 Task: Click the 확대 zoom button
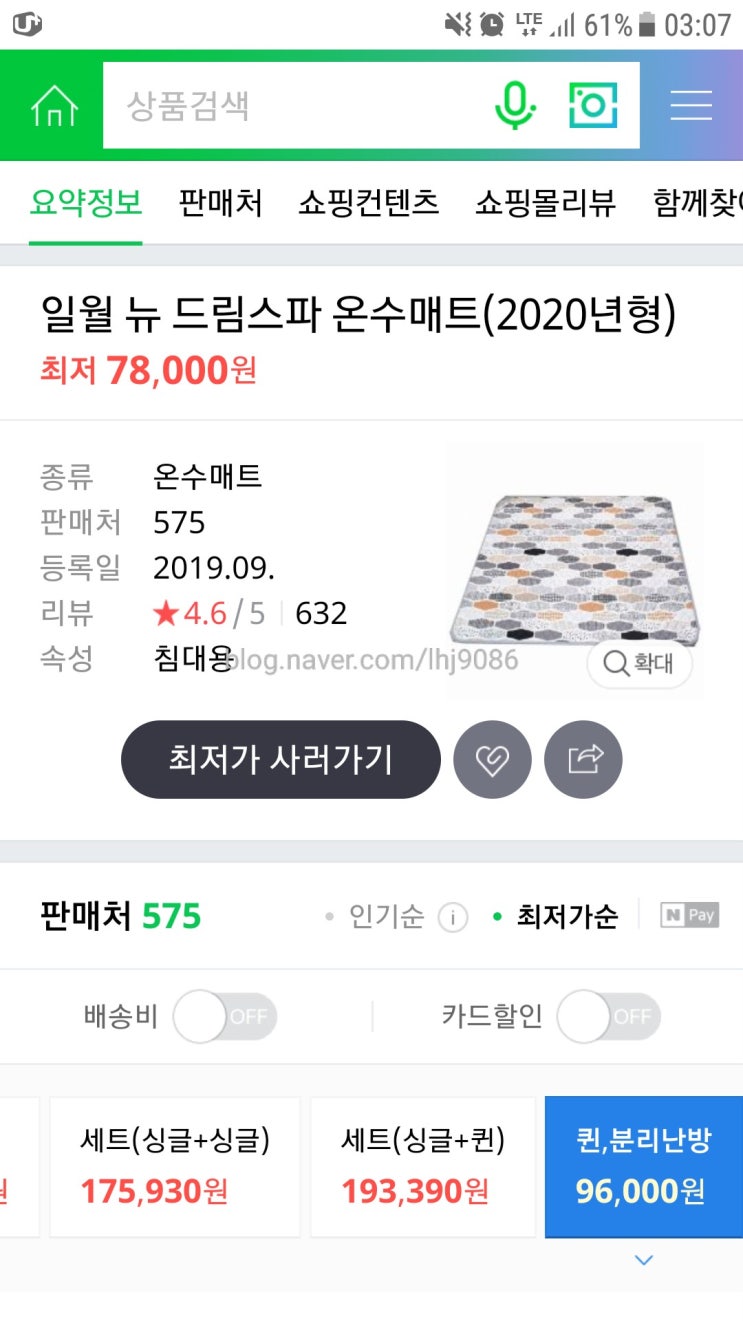pyautogui.click(x=639, y=663)
